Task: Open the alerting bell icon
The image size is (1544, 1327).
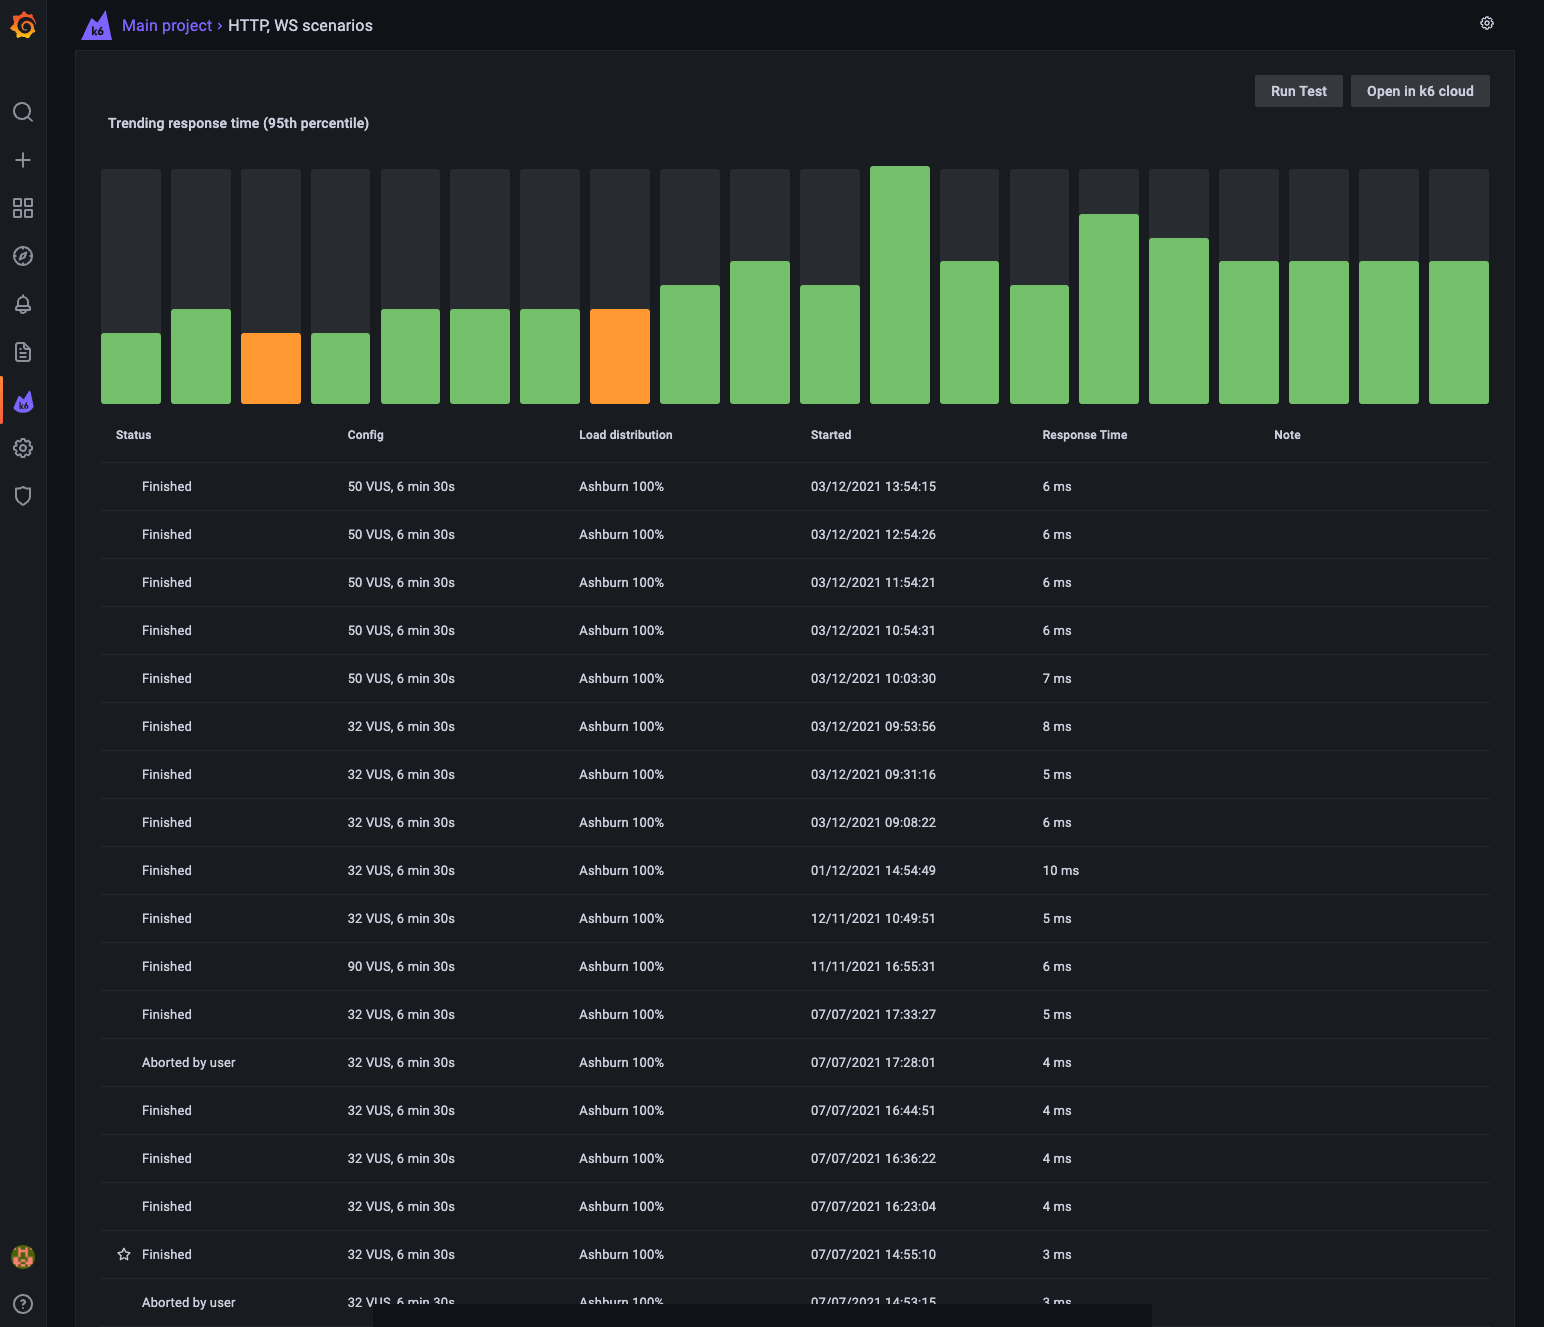Action: click(x=23, y=304)
